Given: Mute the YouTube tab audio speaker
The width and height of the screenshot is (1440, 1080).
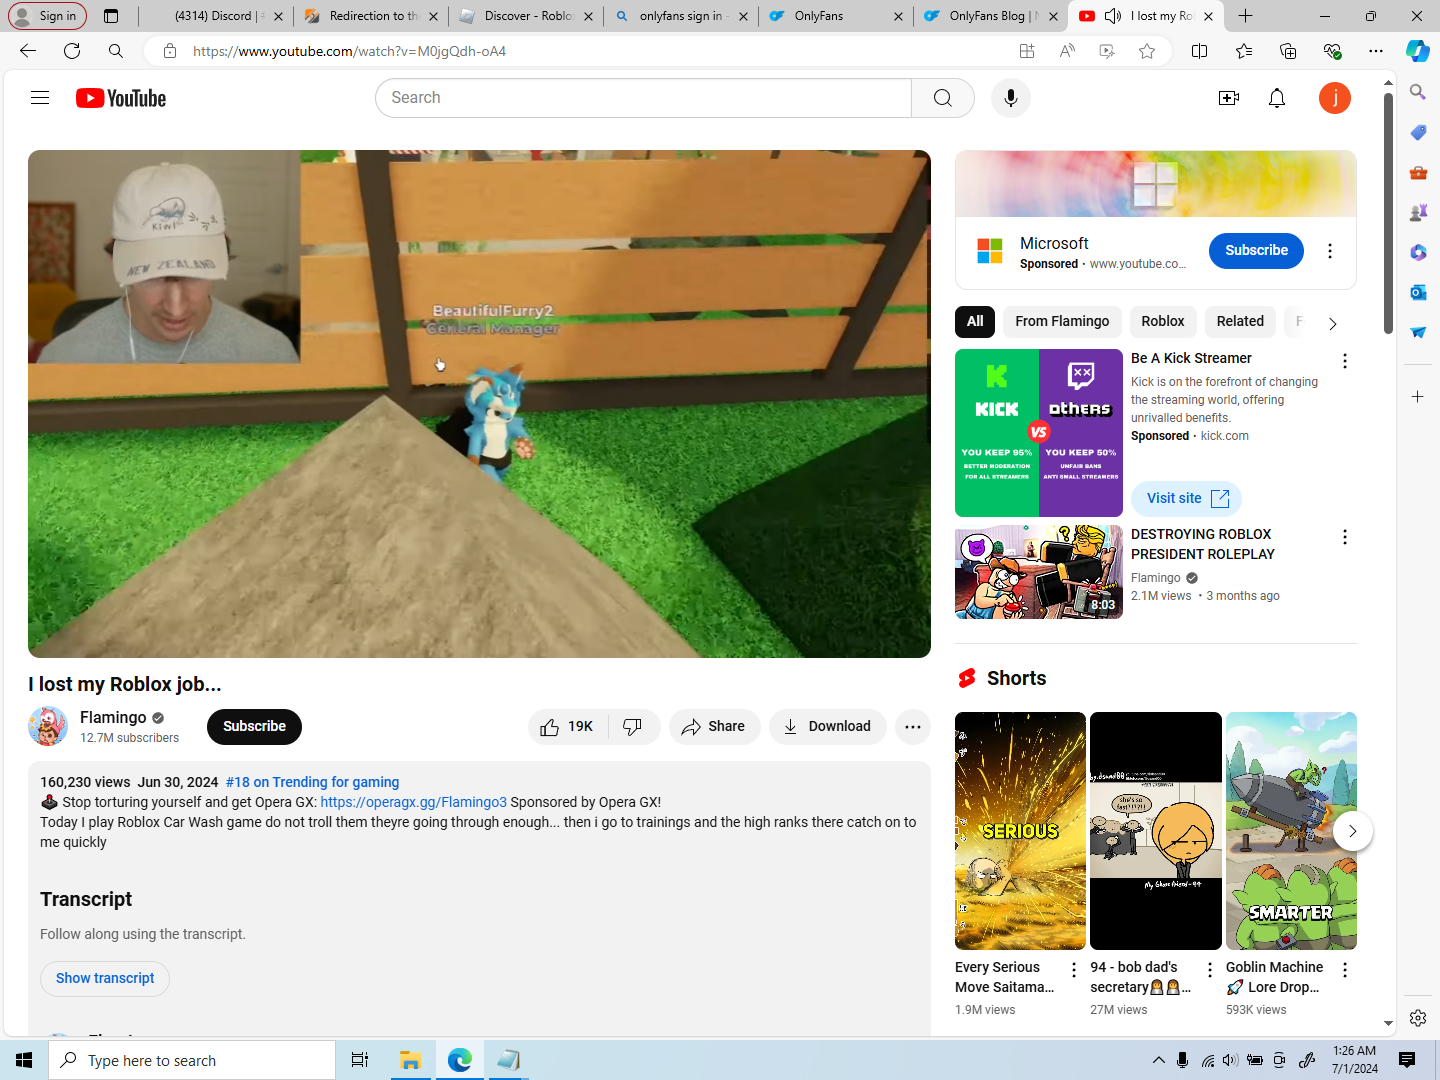Looking at the screenshot, I should (1113, 16).
